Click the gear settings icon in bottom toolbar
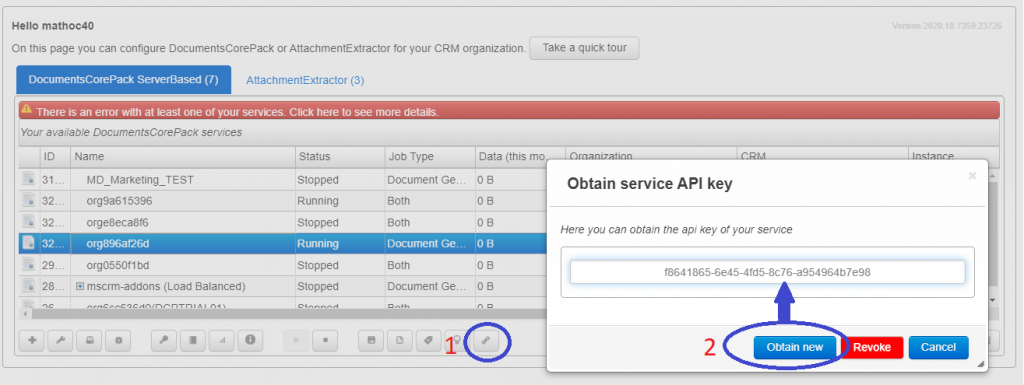 tap(118, 340)
